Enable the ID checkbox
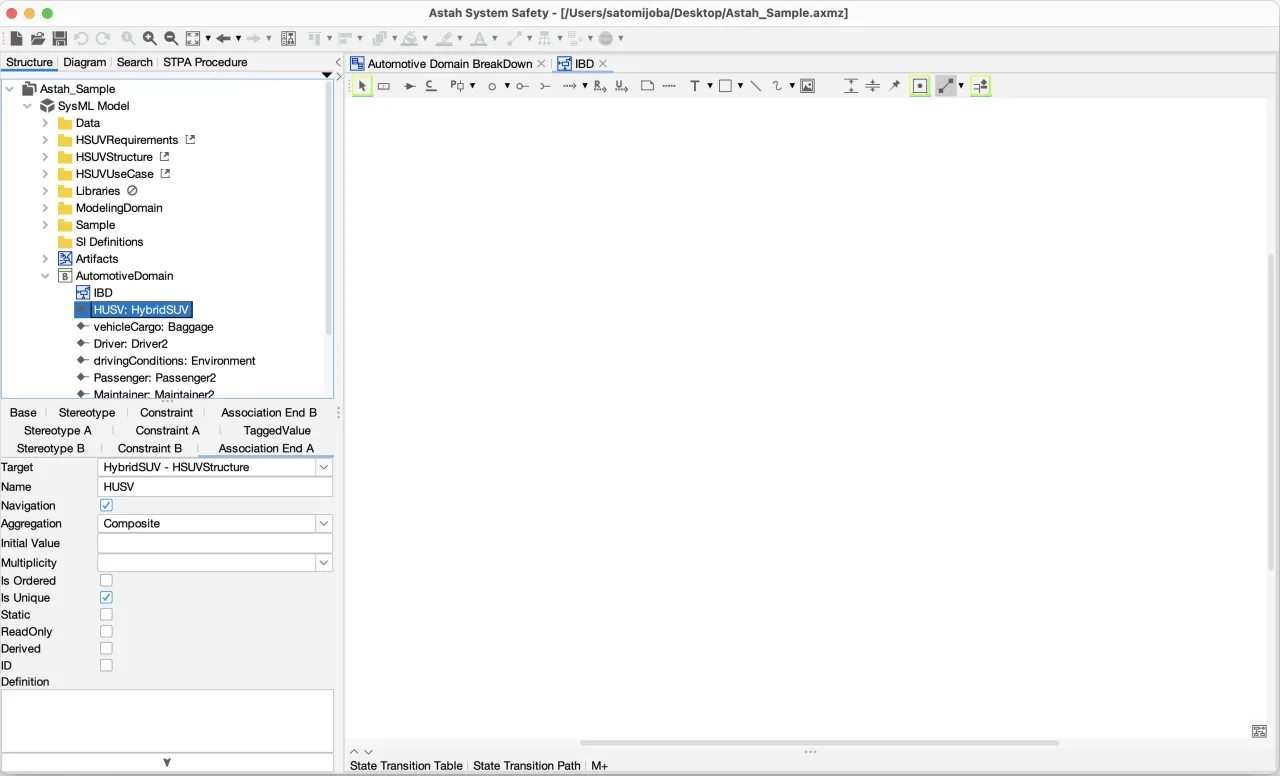 pyautogui.click(x=106, y=665)
